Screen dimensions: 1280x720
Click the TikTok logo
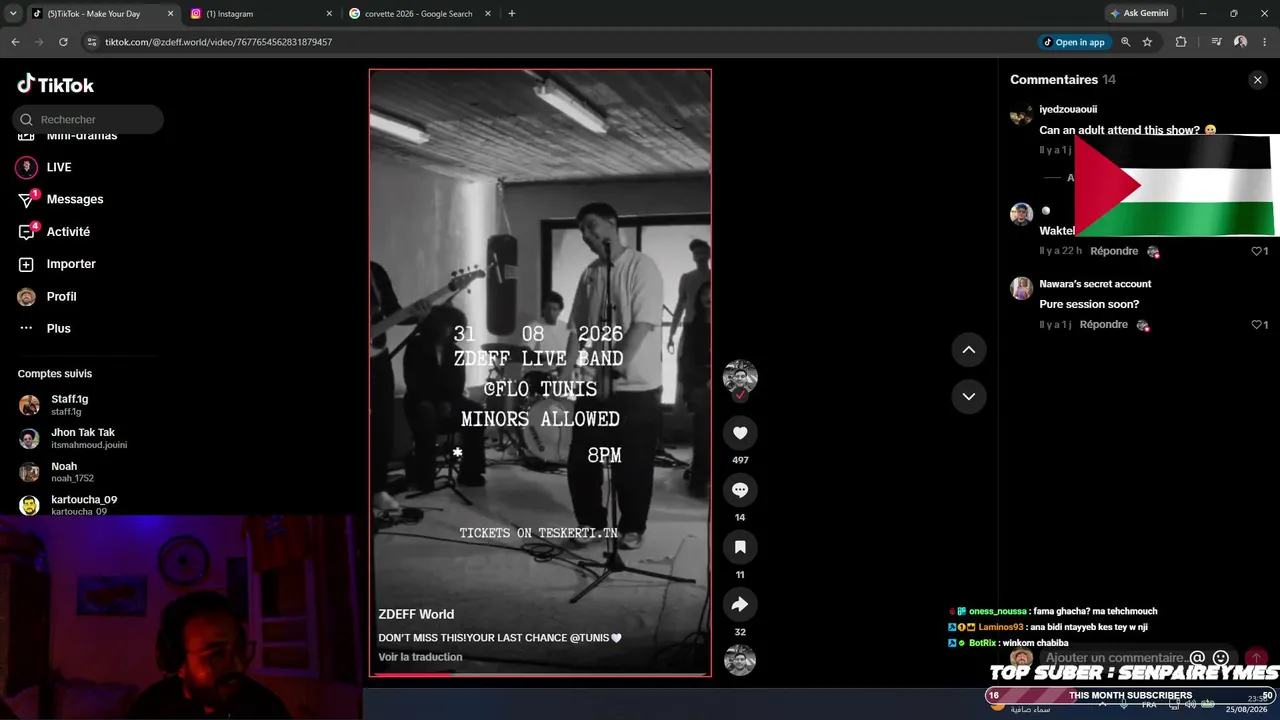tap(56, 85)
